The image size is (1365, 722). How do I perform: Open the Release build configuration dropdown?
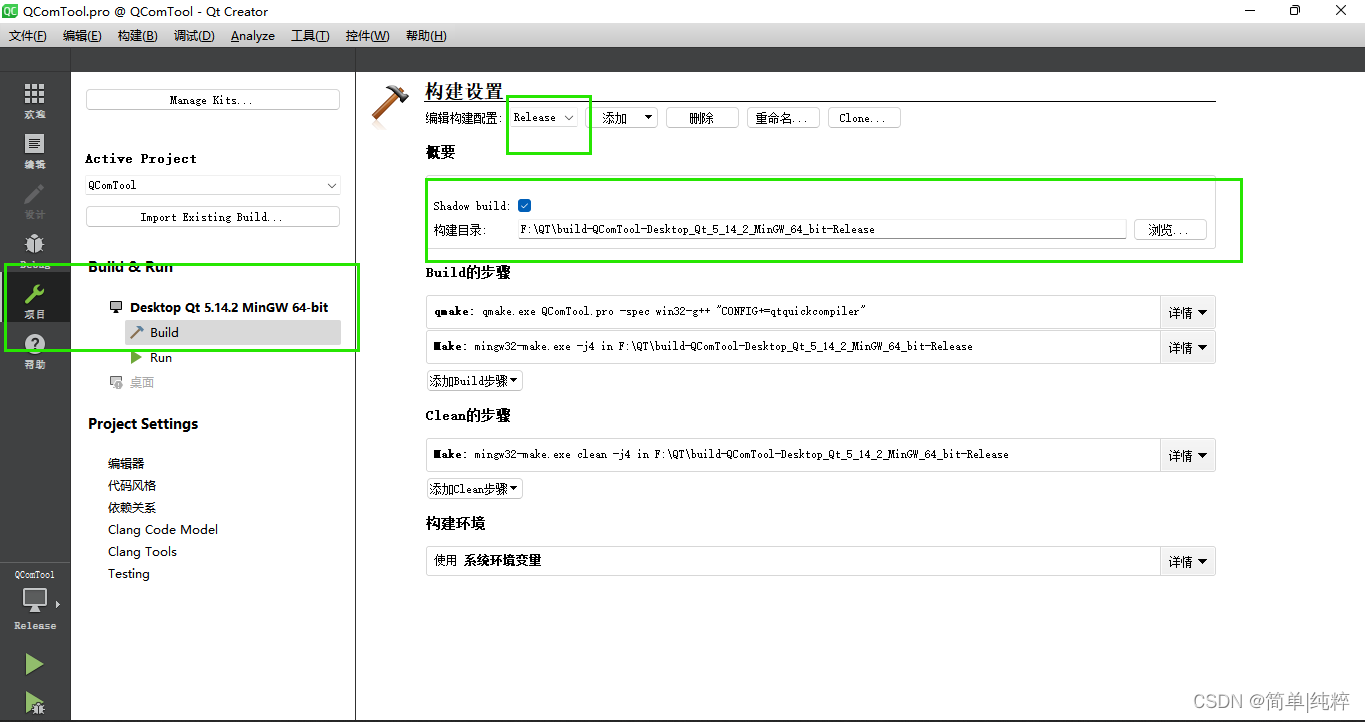544,118
